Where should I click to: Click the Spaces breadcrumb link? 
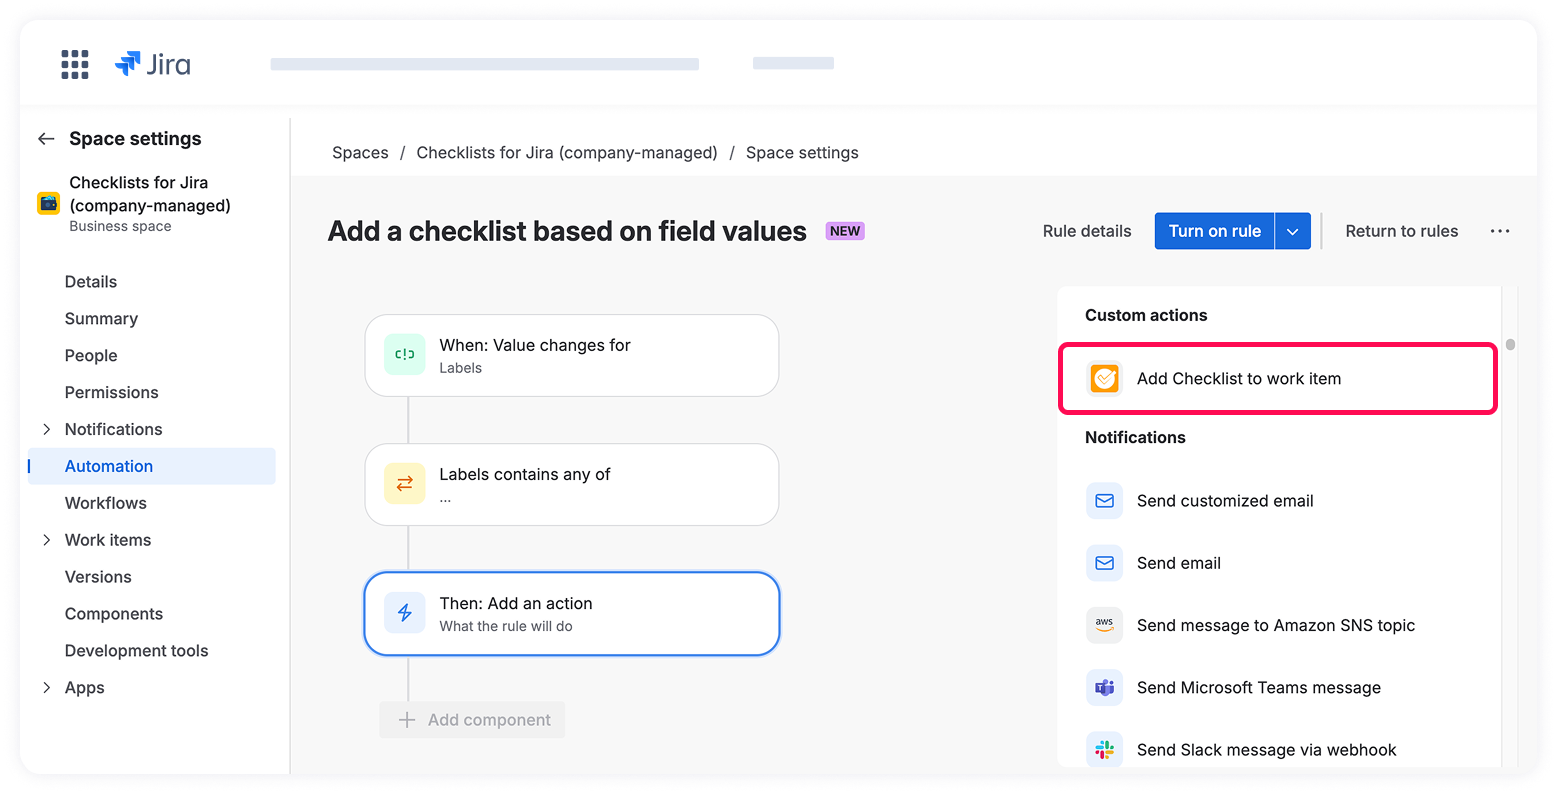(x=360, y=153)
